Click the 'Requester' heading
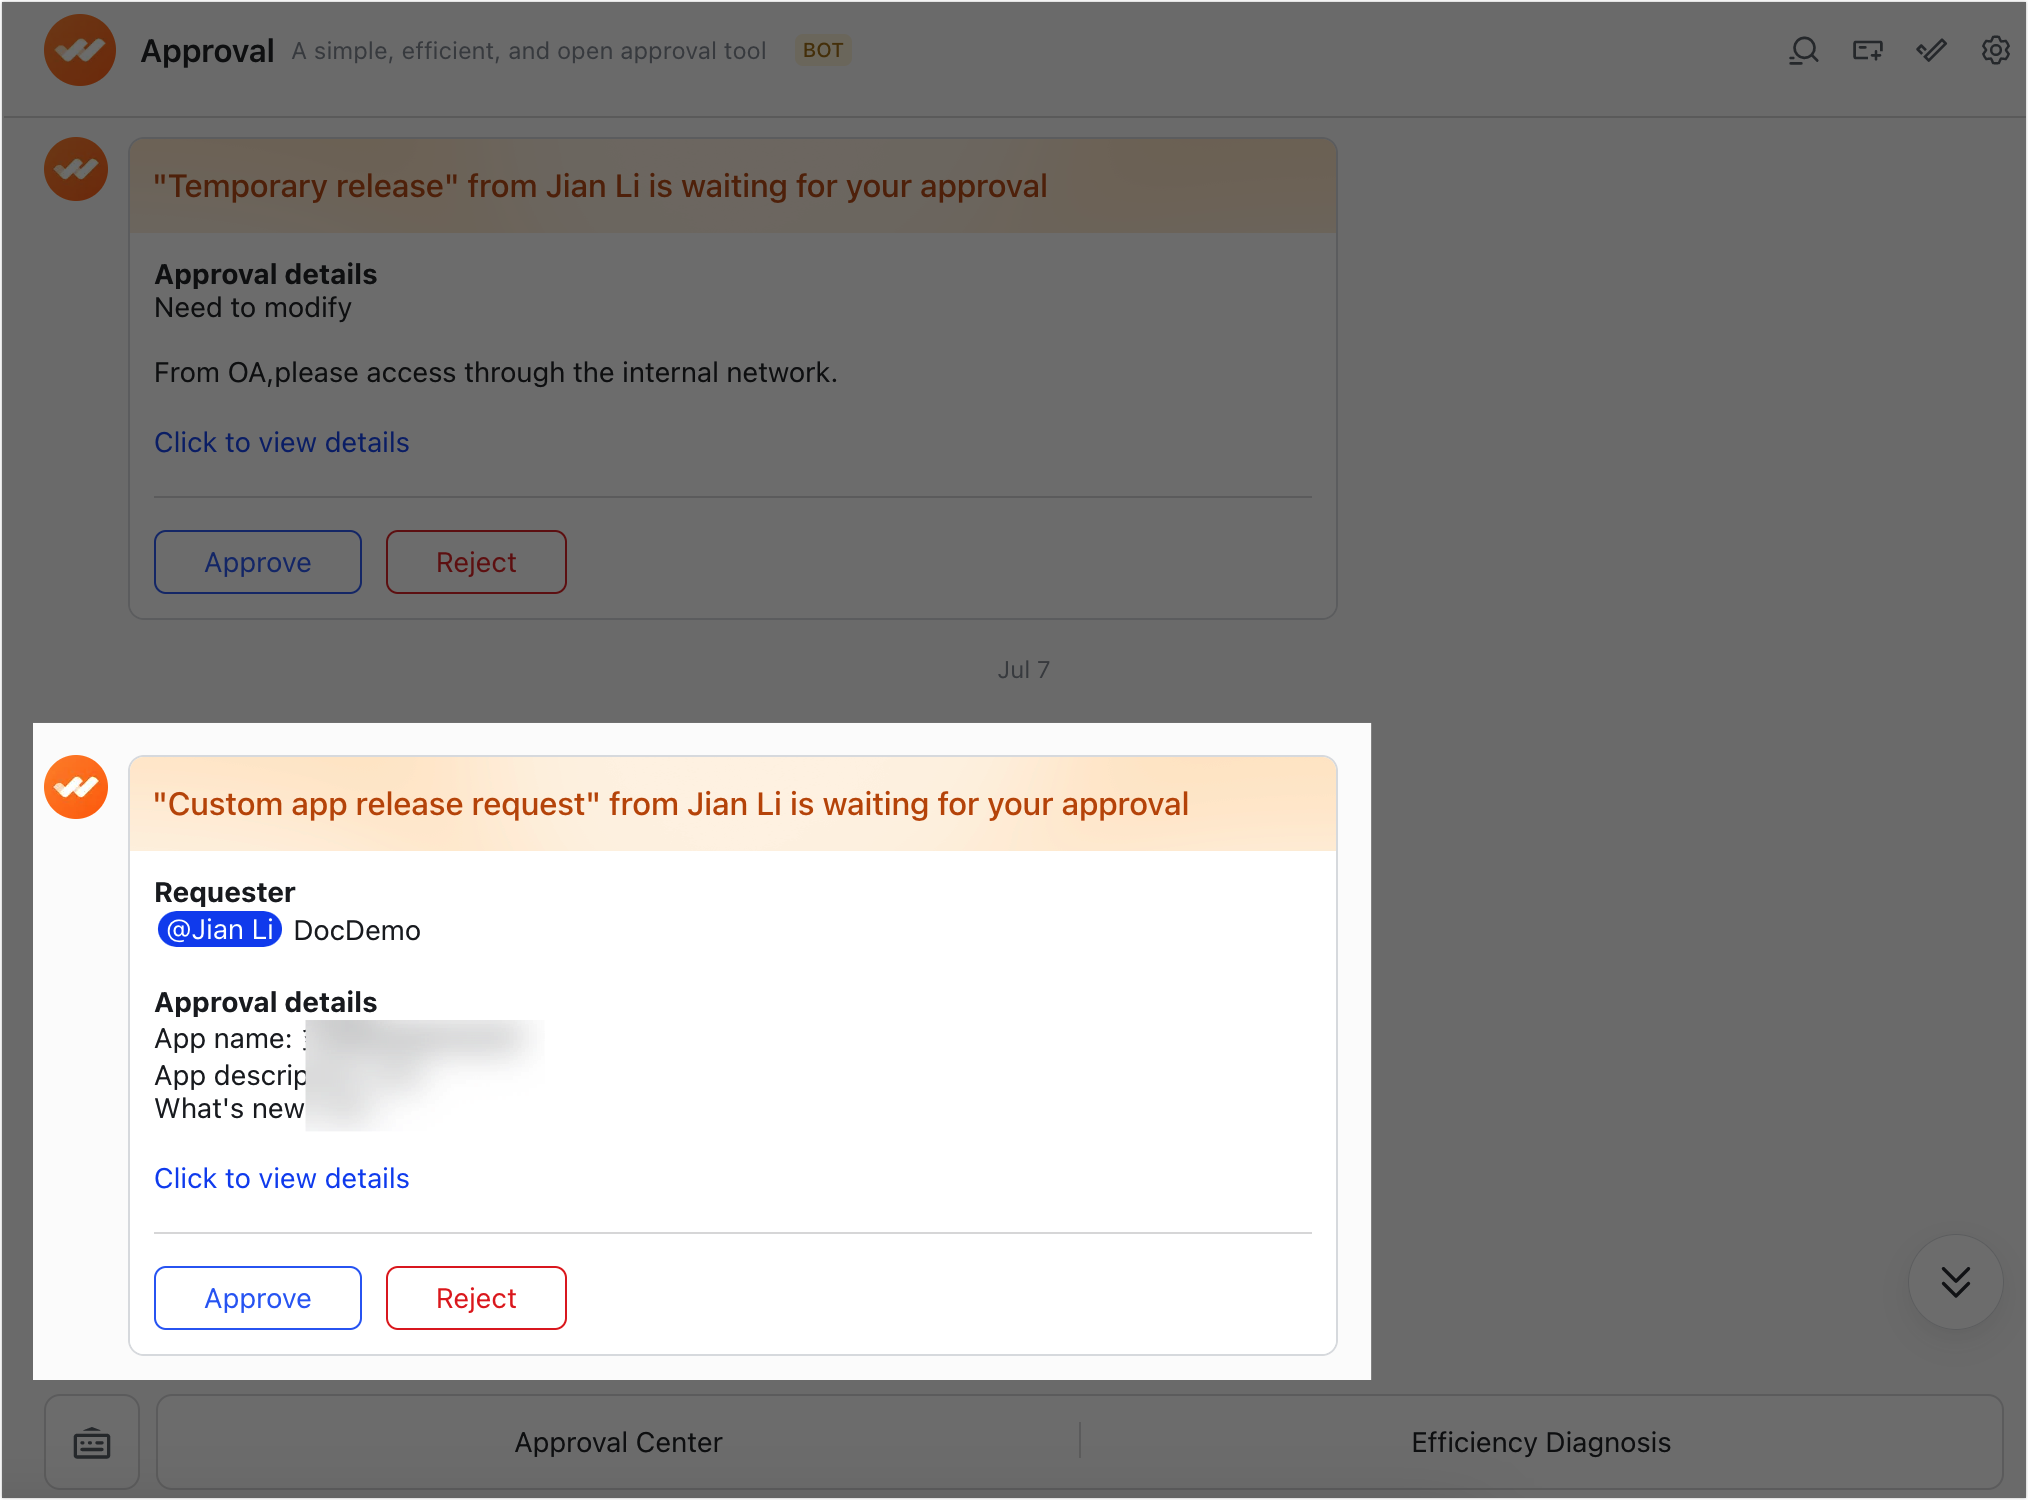This screenshot has height=1500, width=2028. tap(225, 892)
